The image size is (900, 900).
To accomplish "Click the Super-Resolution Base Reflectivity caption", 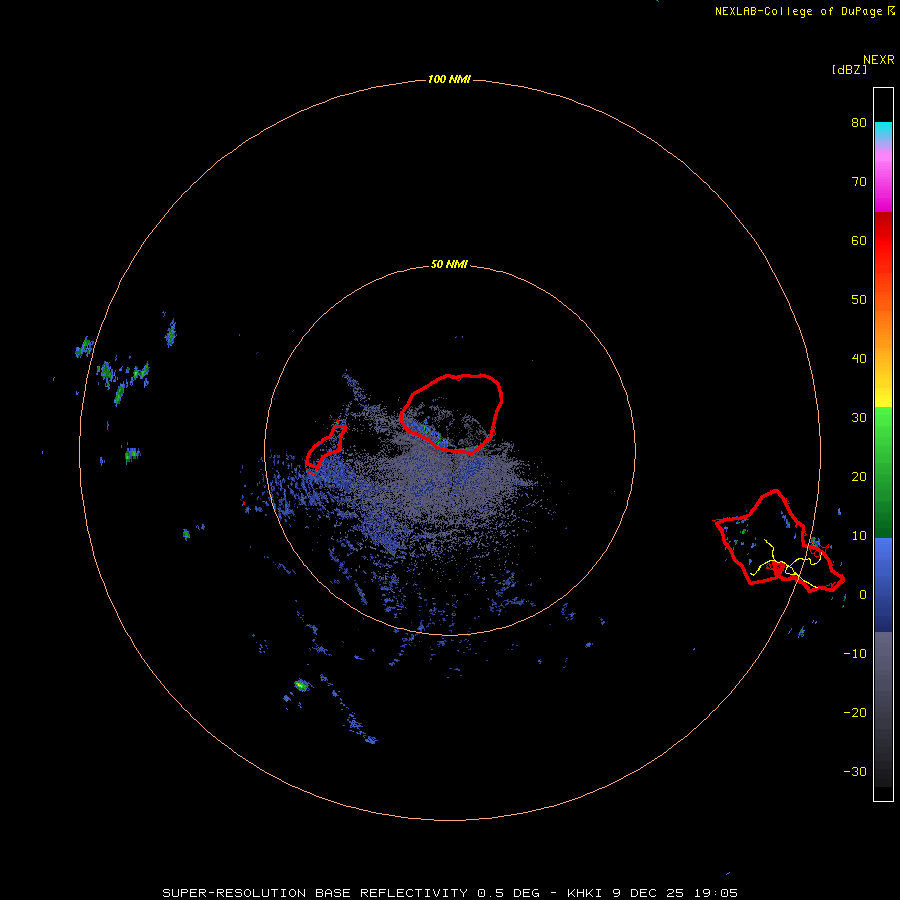I will coord(450,893).
